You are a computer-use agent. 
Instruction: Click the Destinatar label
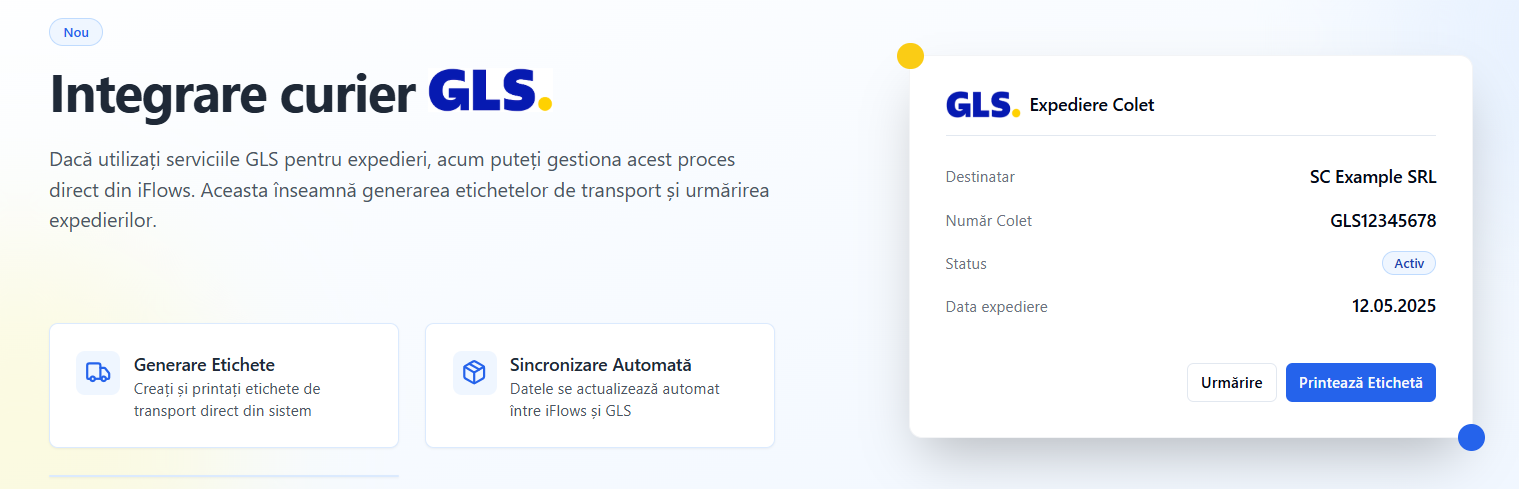point(980,177)
